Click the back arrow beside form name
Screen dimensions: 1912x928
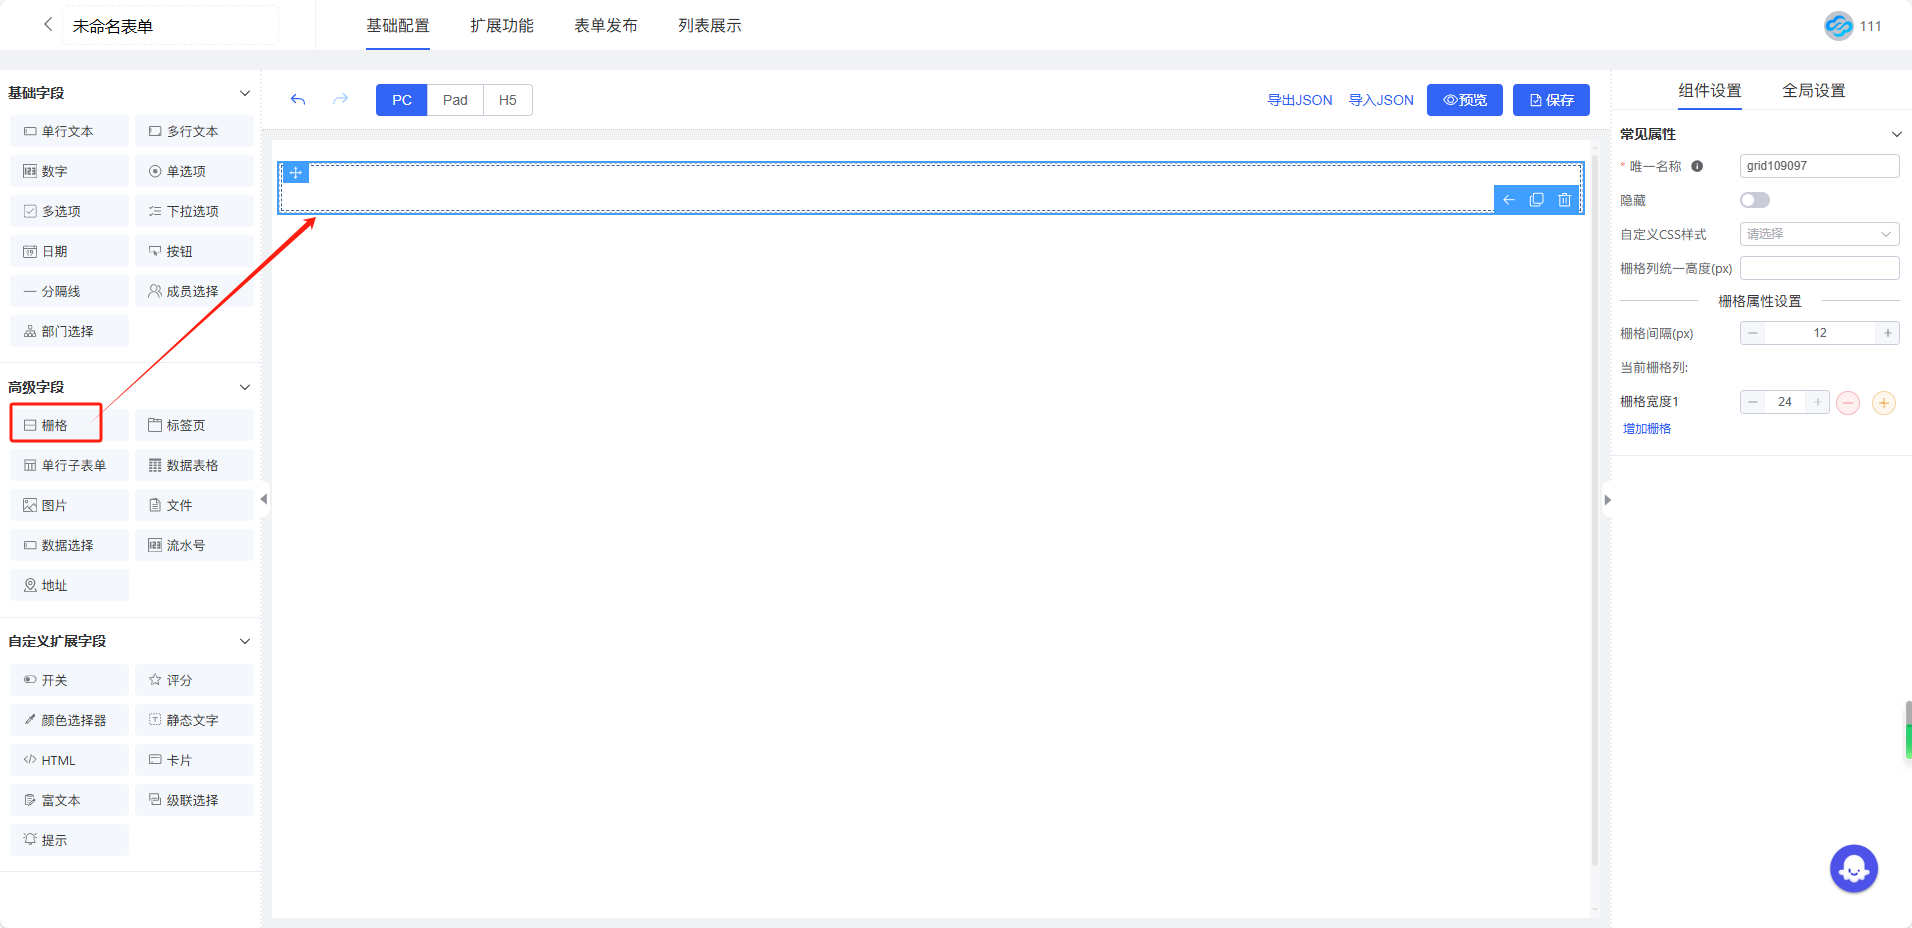click(47, 25)
